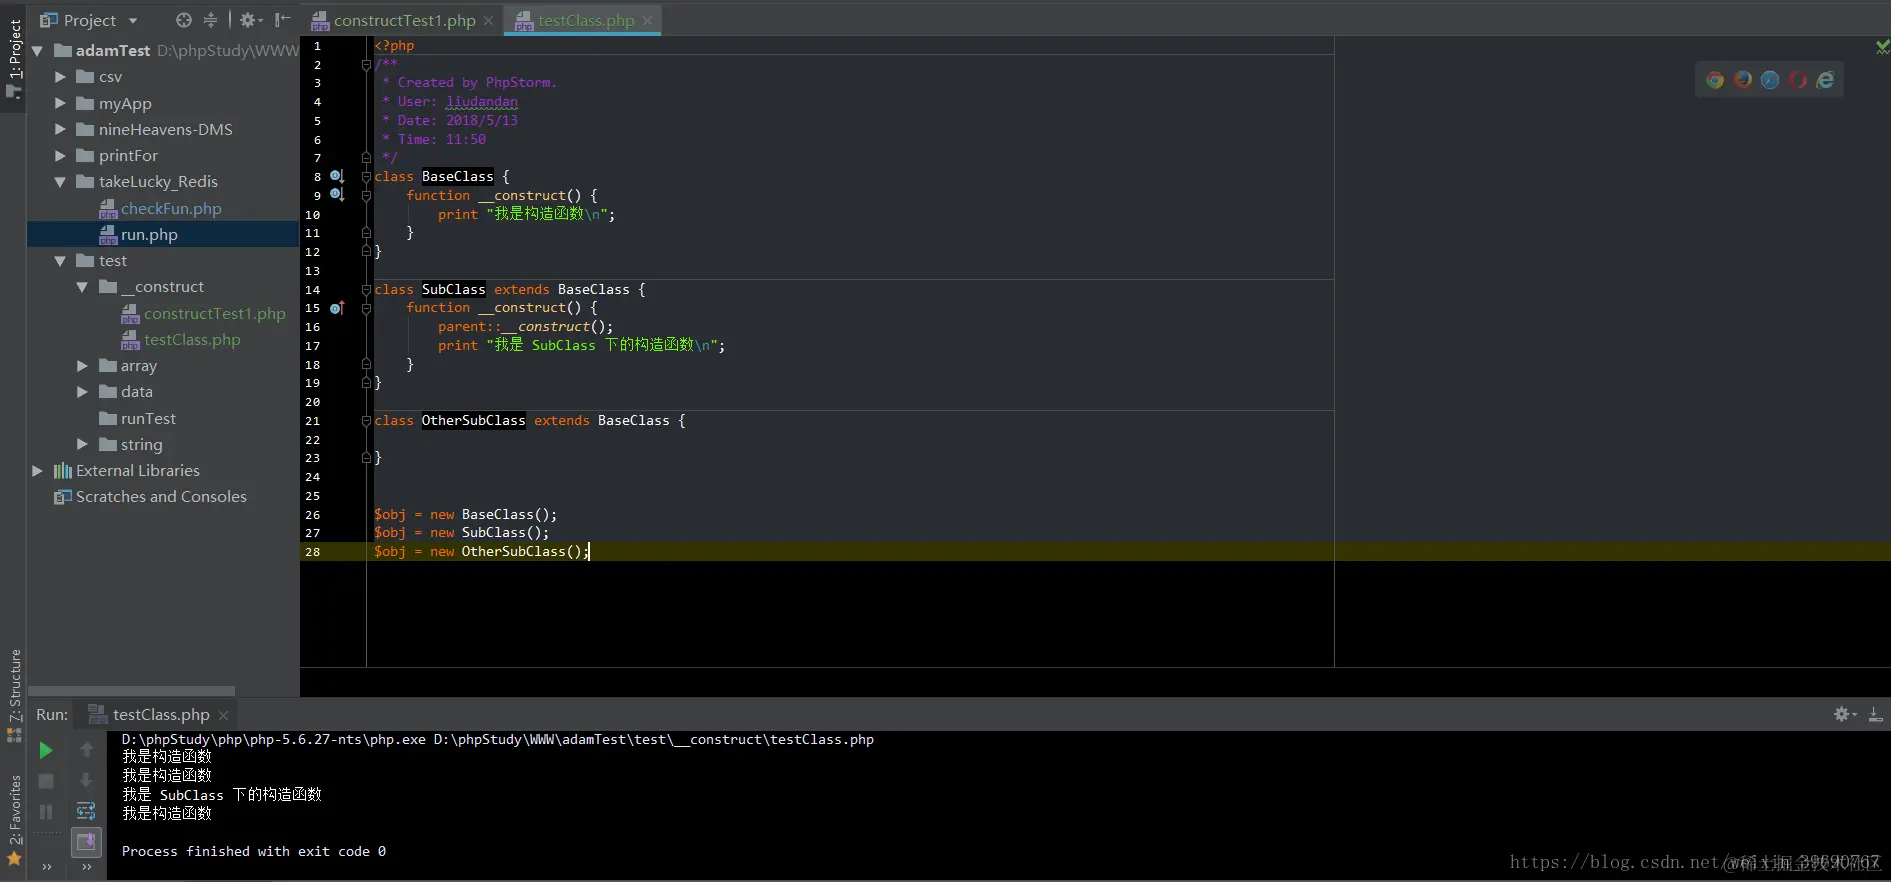Screen dimensions: 1891x882
Task: Click the Pause output icon
Action: pos(46,812)
